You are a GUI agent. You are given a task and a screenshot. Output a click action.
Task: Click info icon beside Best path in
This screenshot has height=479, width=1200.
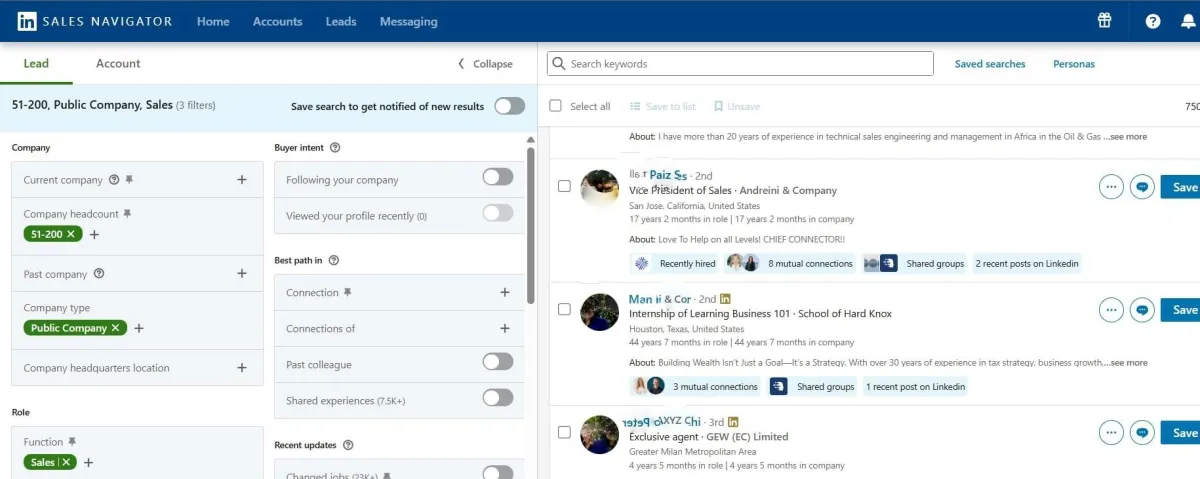[x=334, y=260]
